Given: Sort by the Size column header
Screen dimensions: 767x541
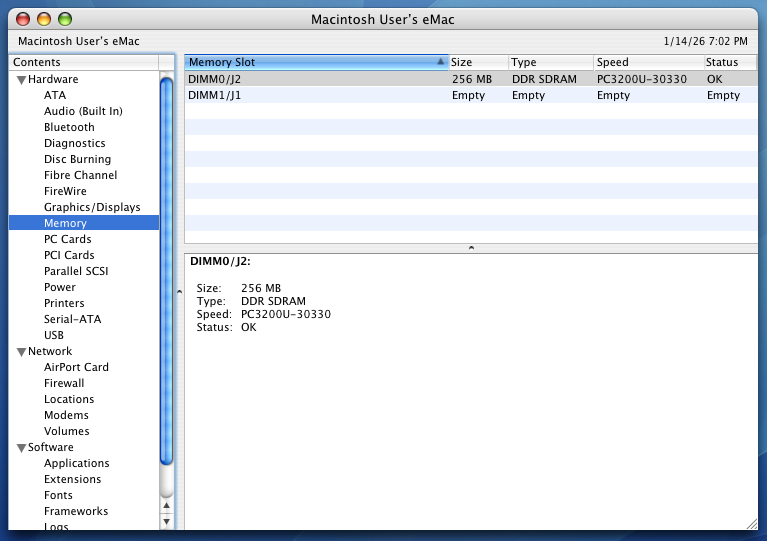Looking at the screenshot, I should coord(478,62).
